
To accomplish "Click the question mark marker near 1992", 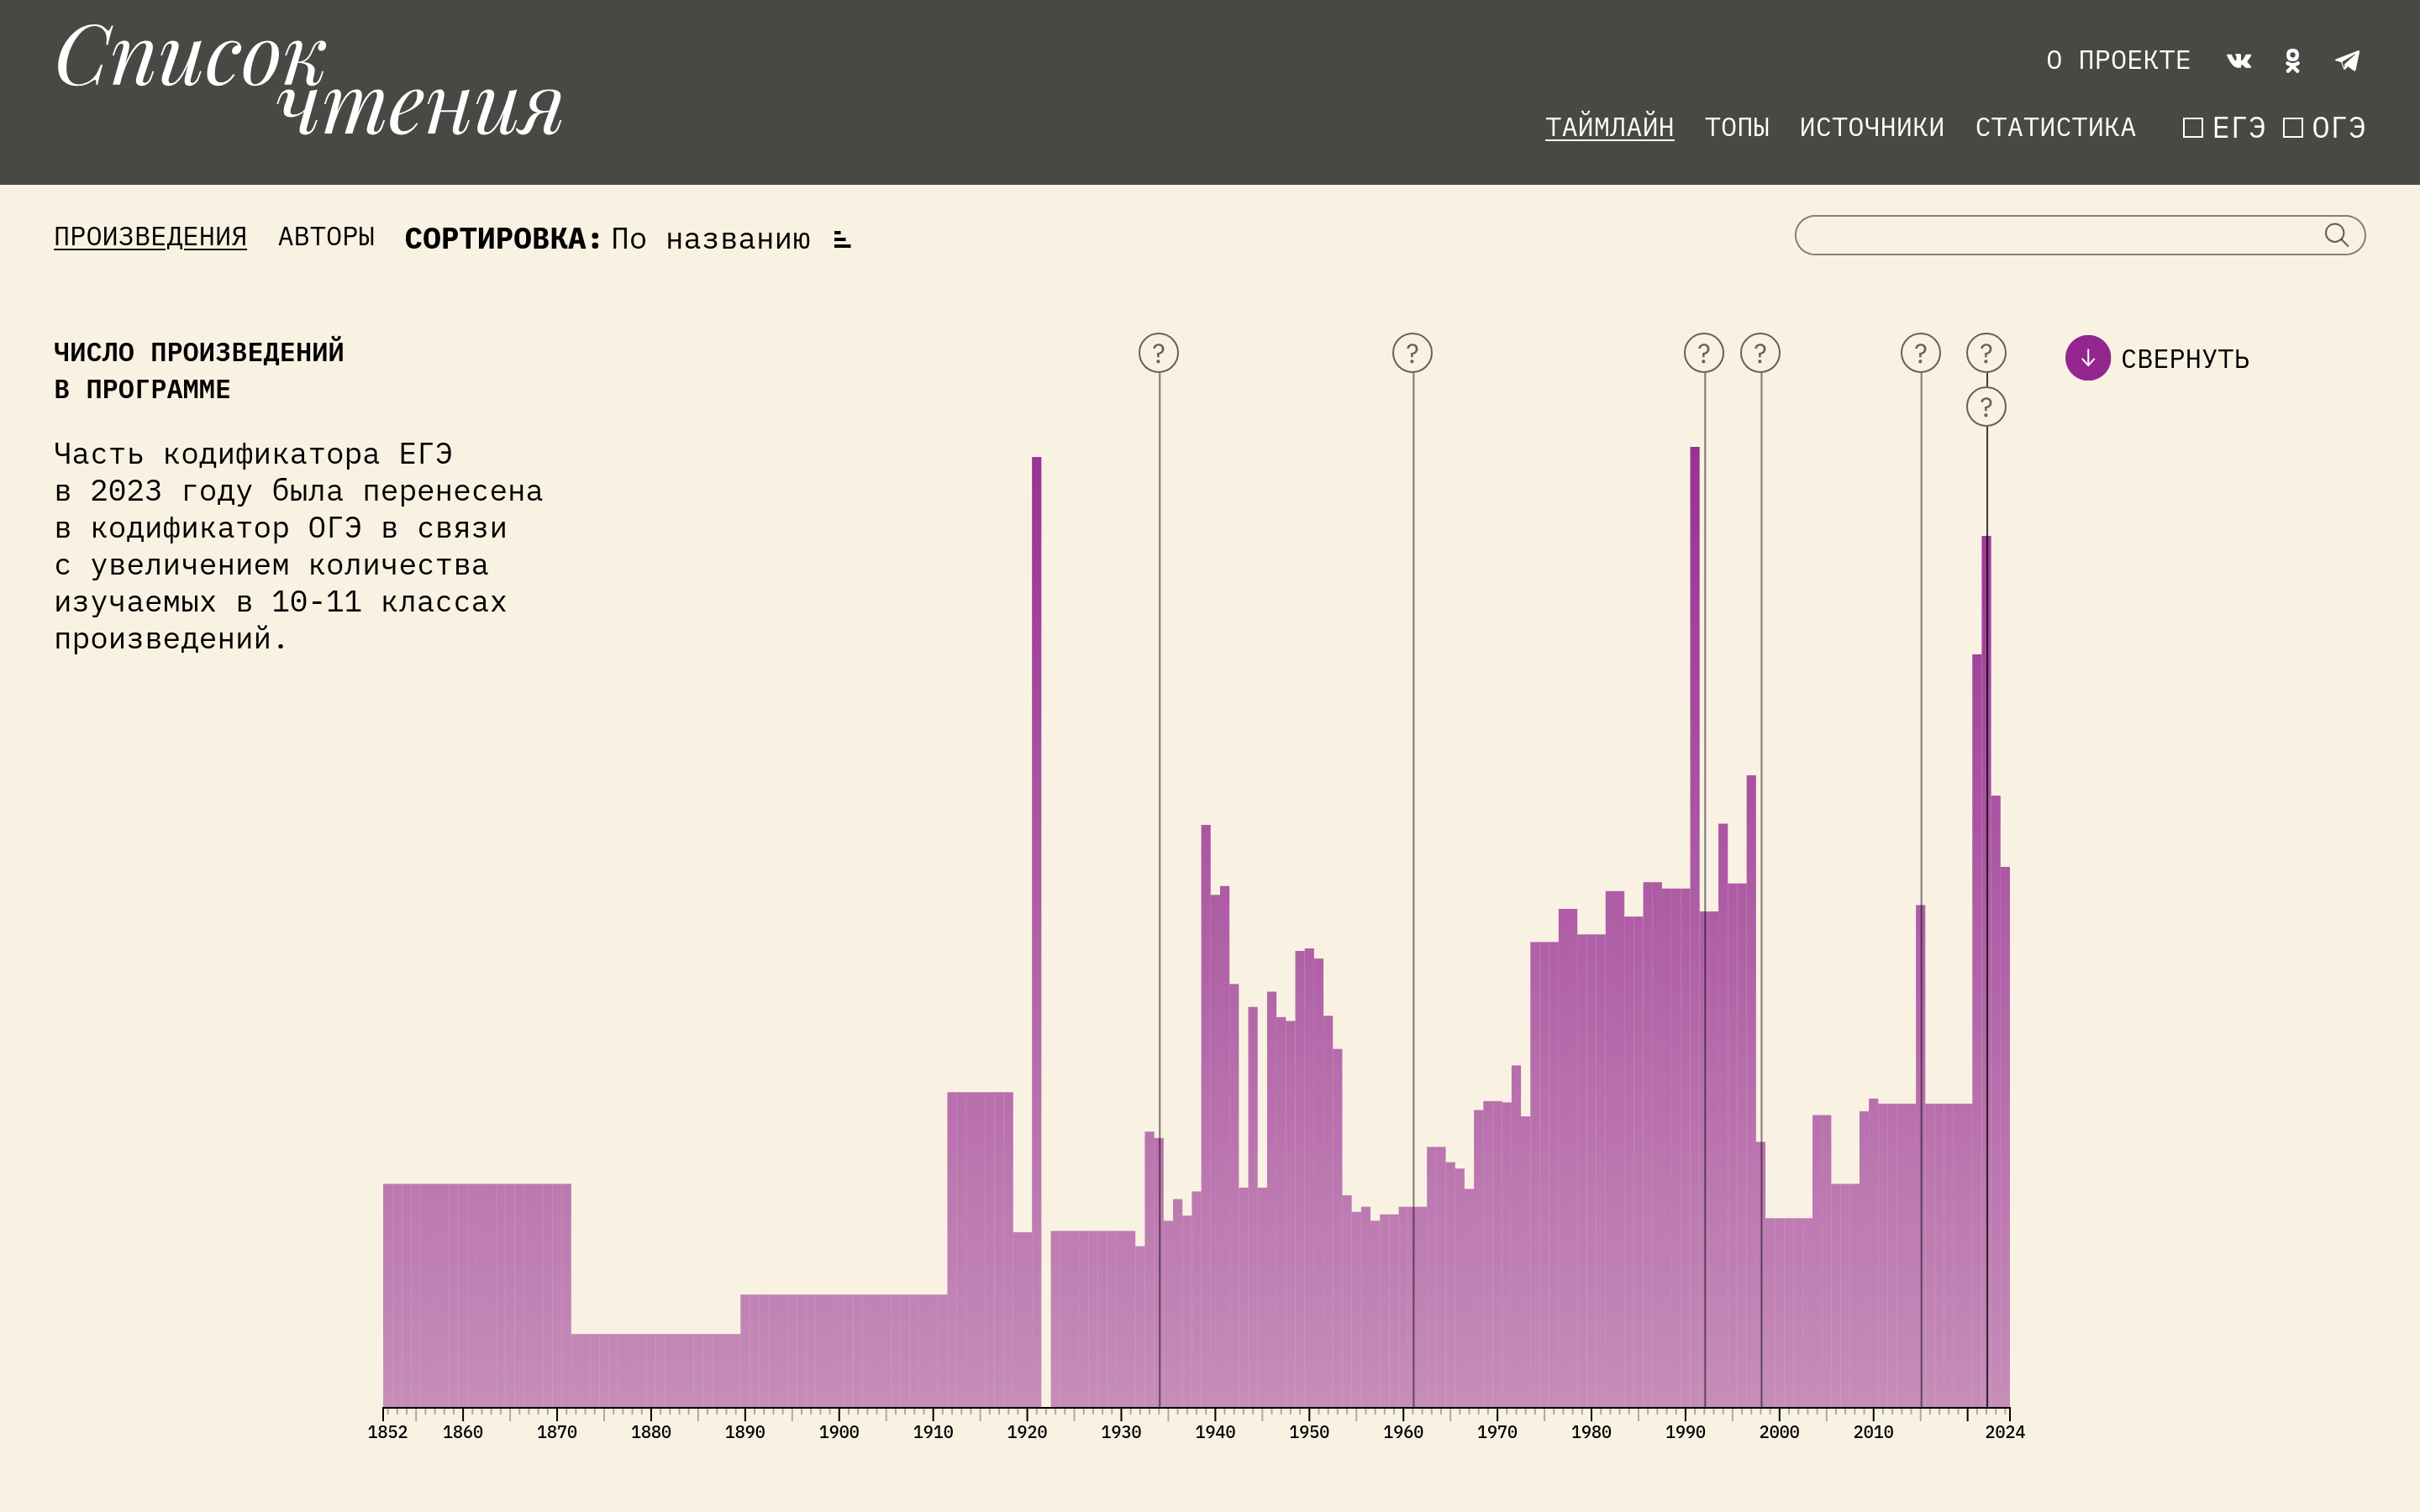I will tap(1703, 353).
